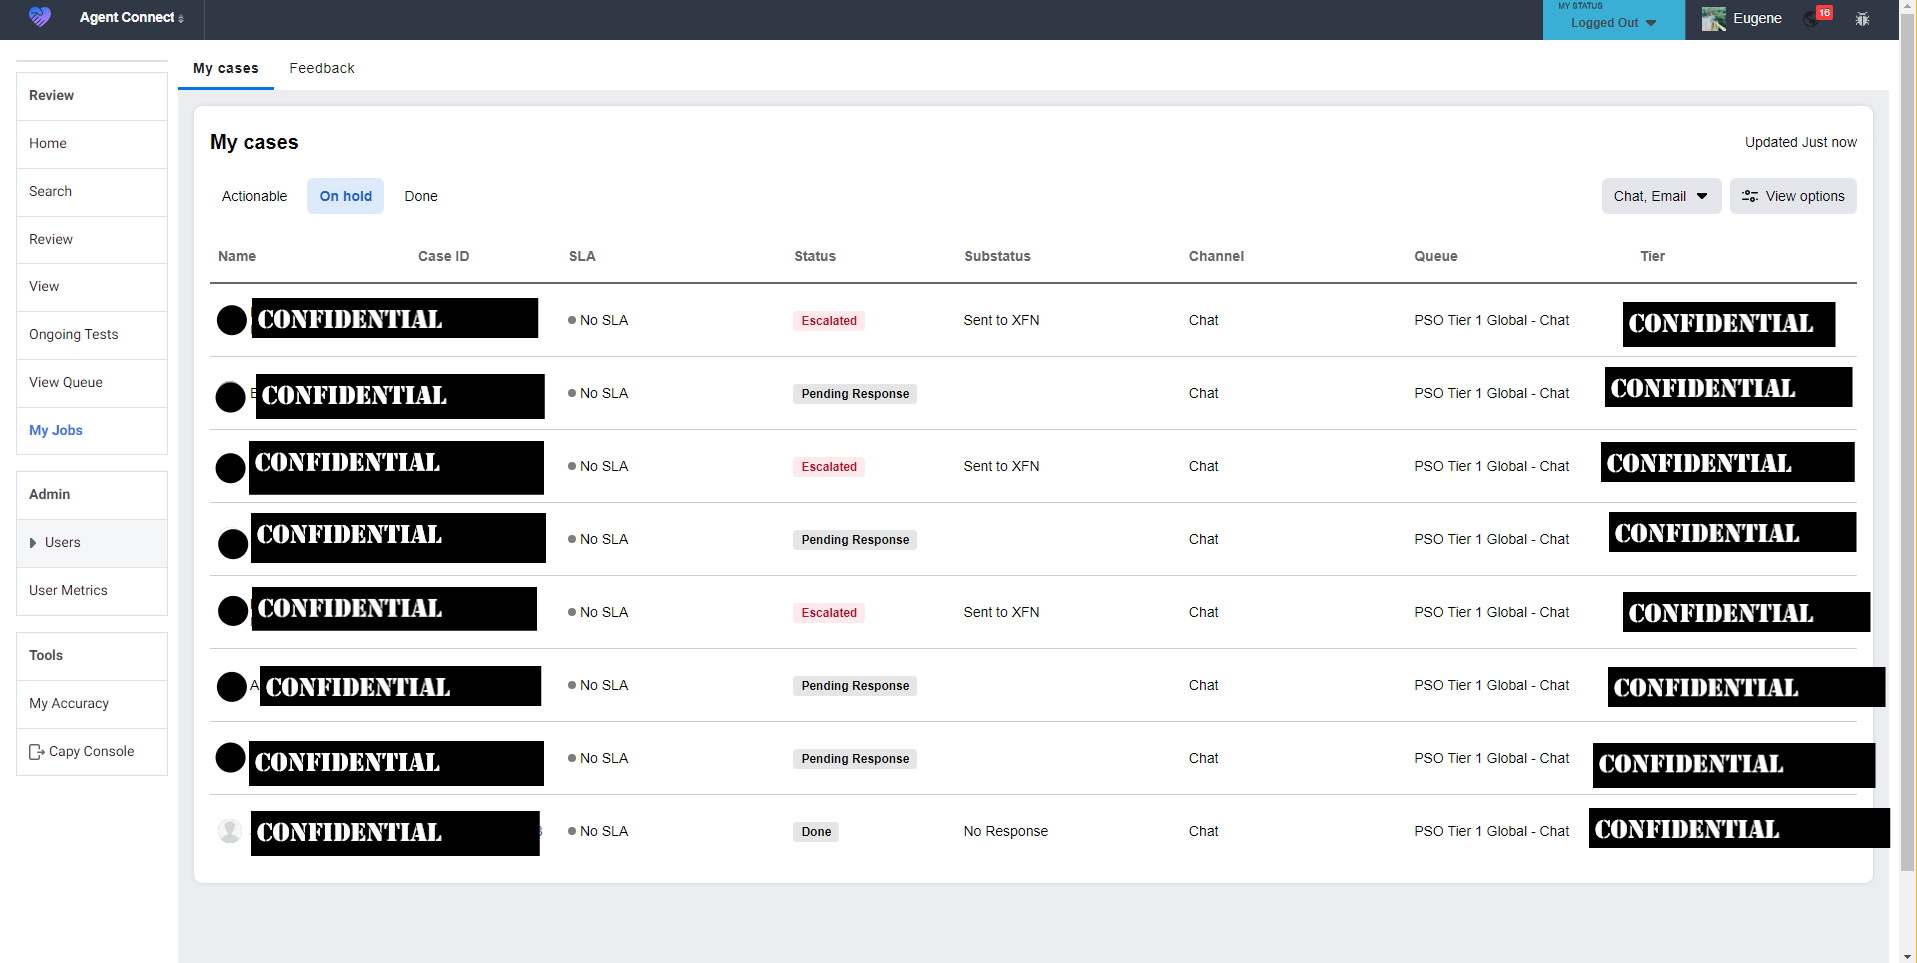
Task: Click the Name column header
Action: pos(237,256)
